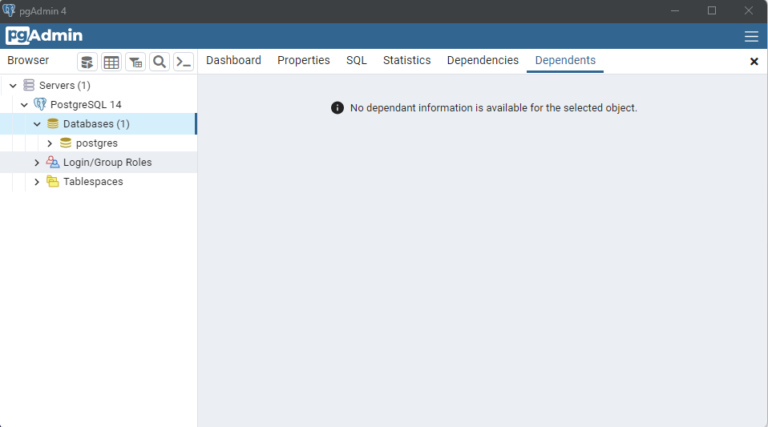
Task: Click the Filtered Rows toolbar icon
Action: click(x=135, y=62)
